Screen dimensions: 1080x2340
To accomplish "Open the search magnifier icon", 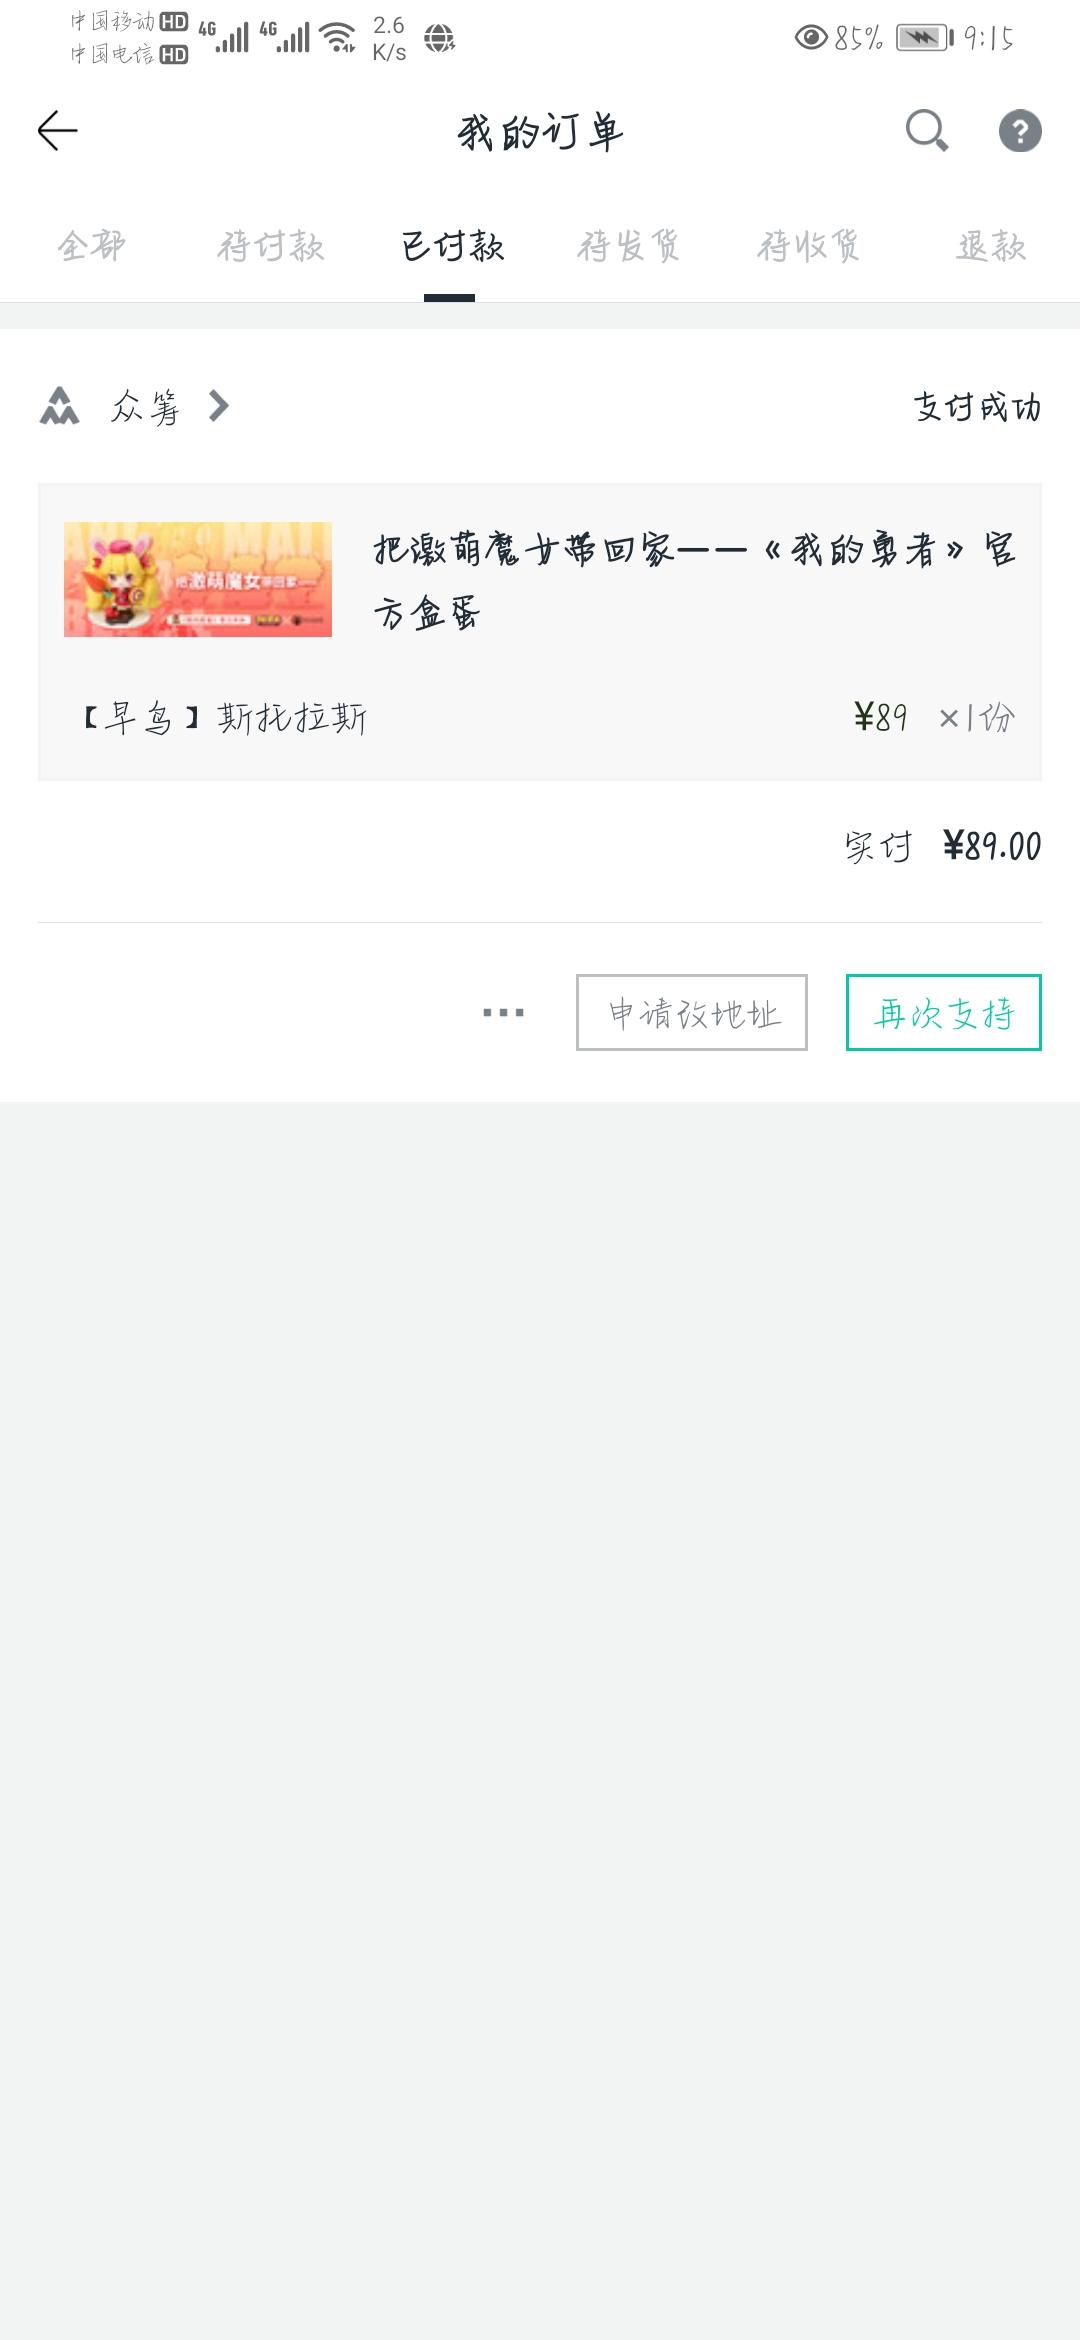I will point(927,131).
